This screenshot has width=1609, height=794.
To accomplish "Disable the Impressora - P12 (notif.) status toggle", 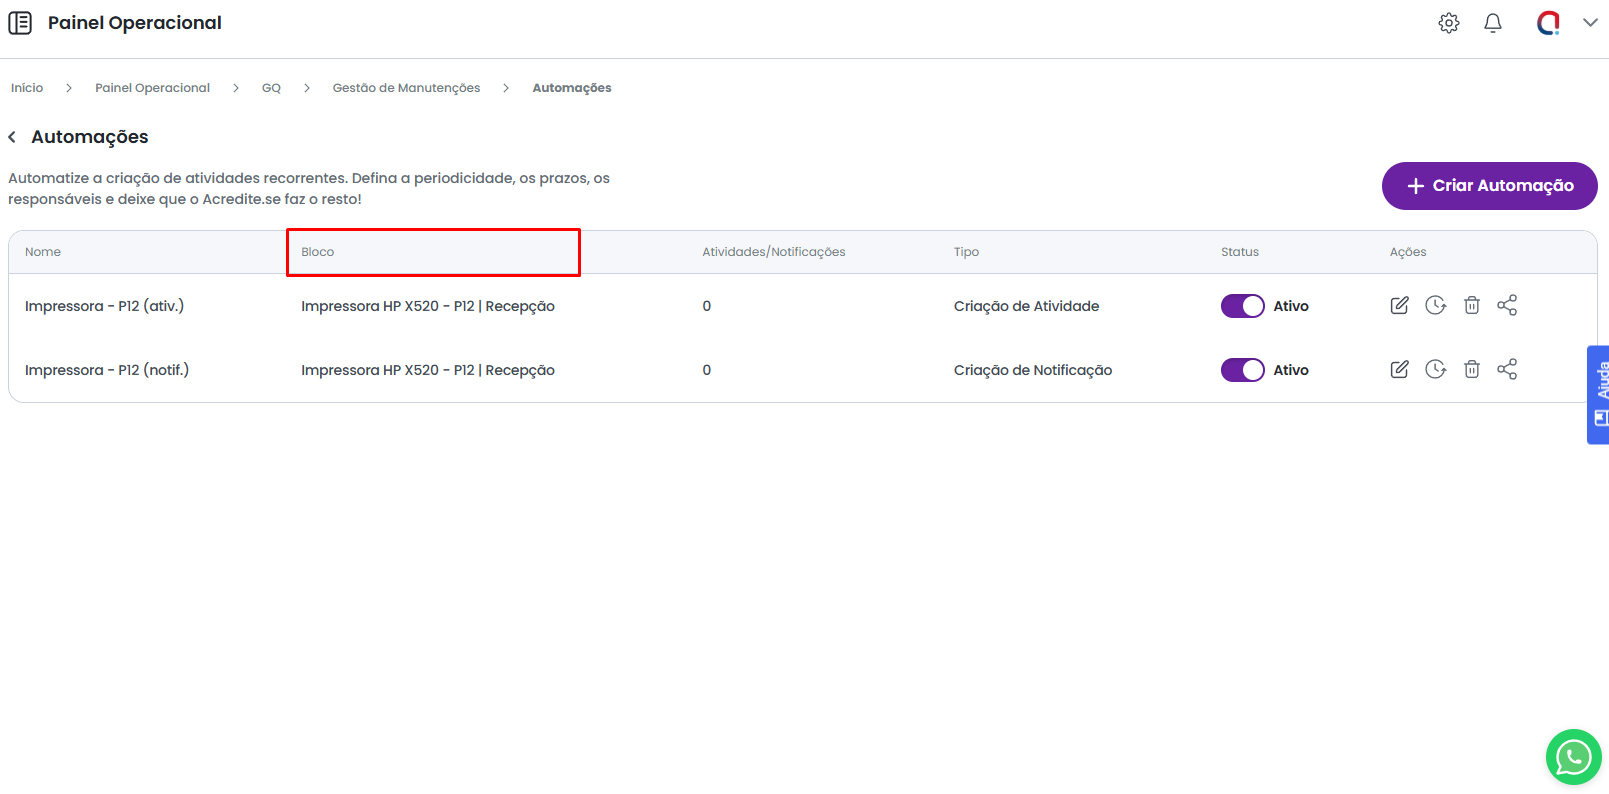I will click(x=1242, y=370).
